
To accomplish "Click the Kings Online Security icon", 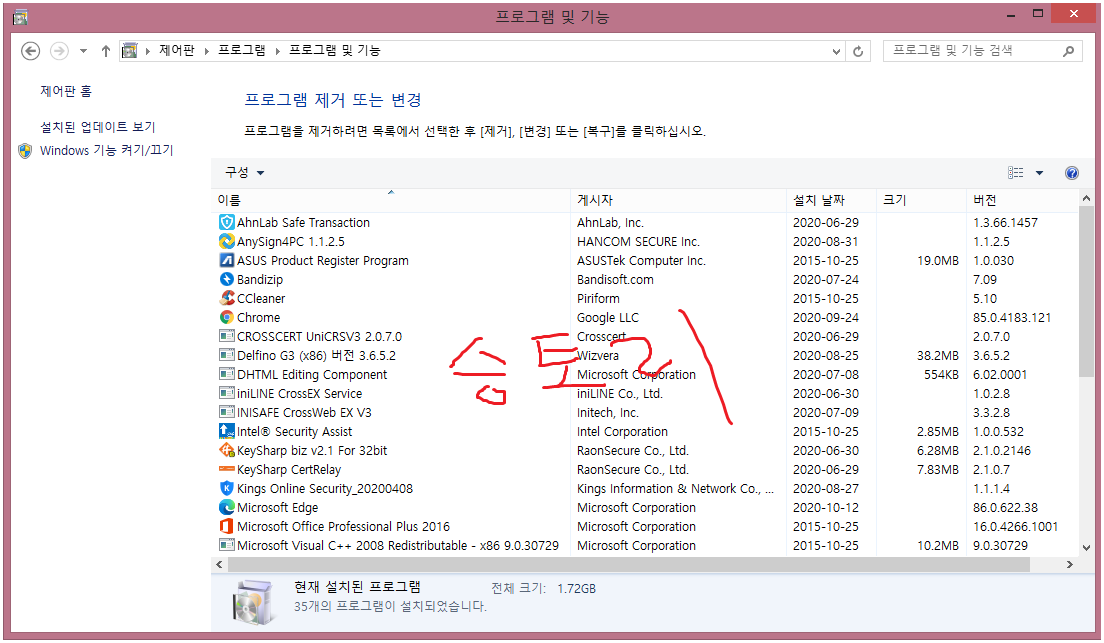I will point(227,489).
